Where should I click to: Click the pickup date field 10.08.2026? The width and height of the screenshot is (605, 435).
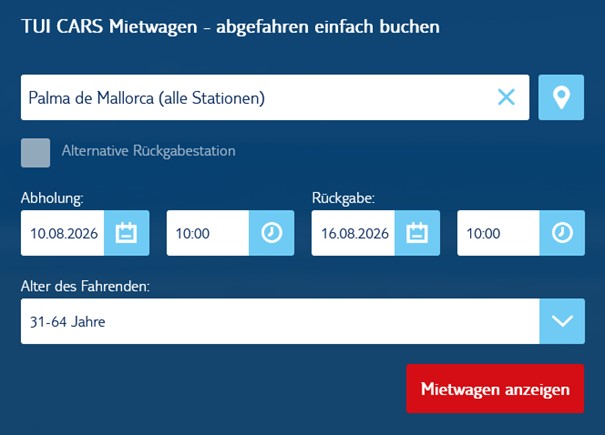tap(62, 233)
